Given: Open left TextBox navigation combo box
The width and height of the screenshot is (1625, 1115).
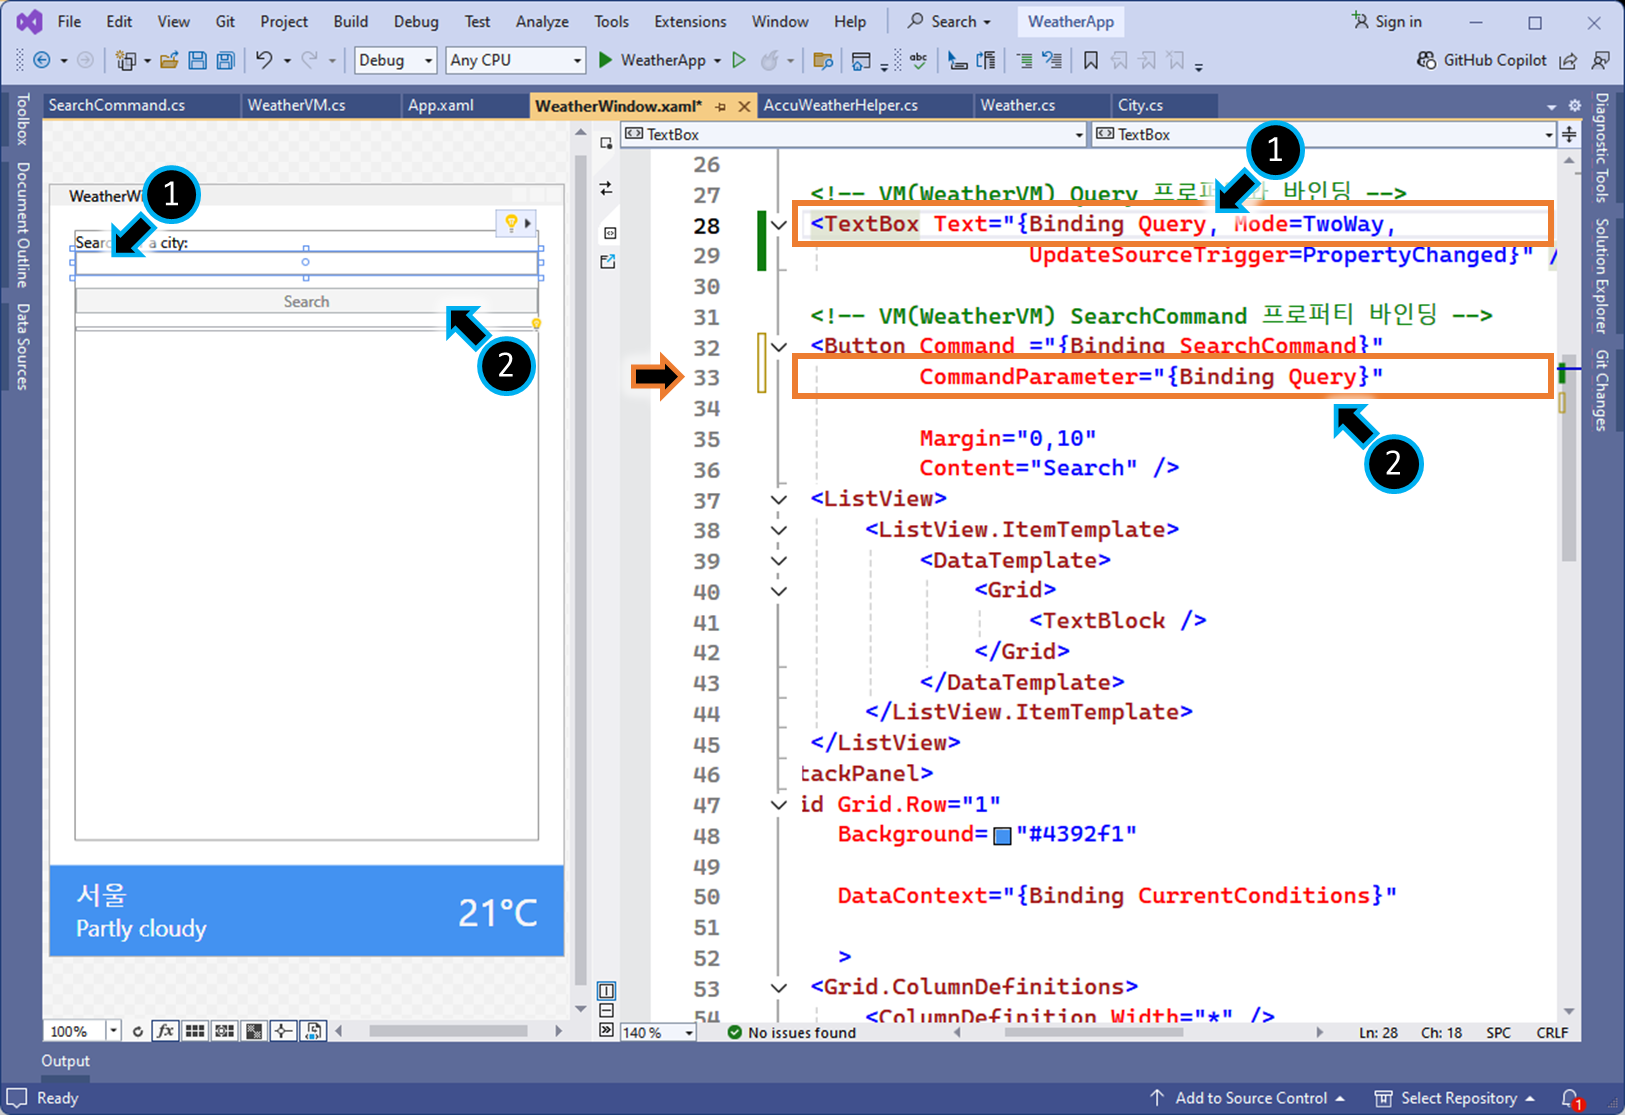Looking at the screenshot, I should pos(853,134).
